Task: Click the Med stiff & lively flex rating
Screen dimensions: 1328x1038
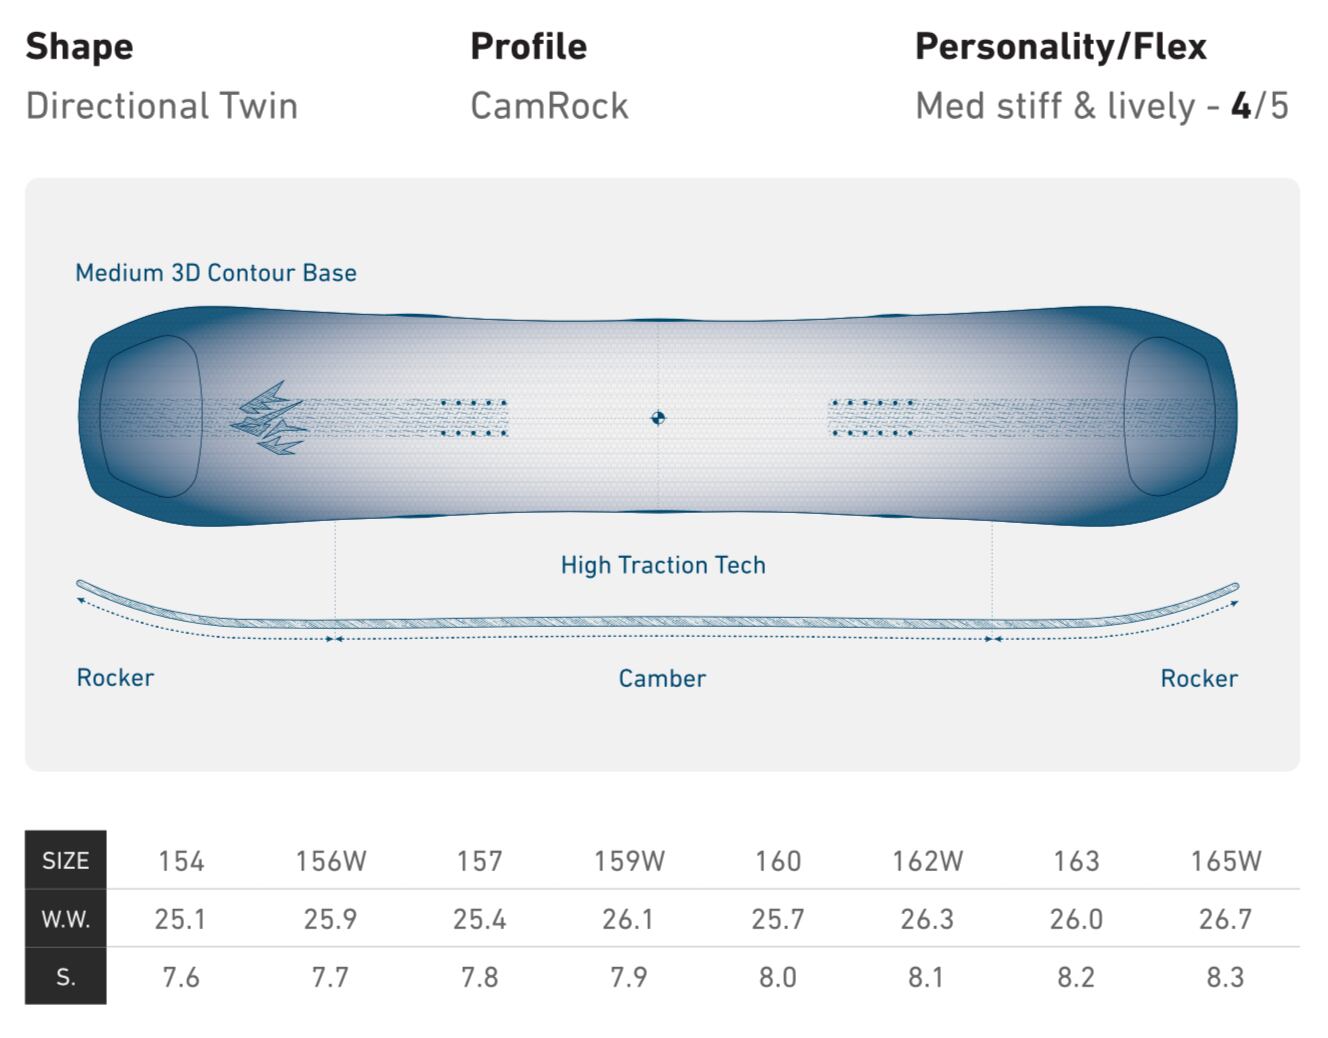Action: [1101, 106]
